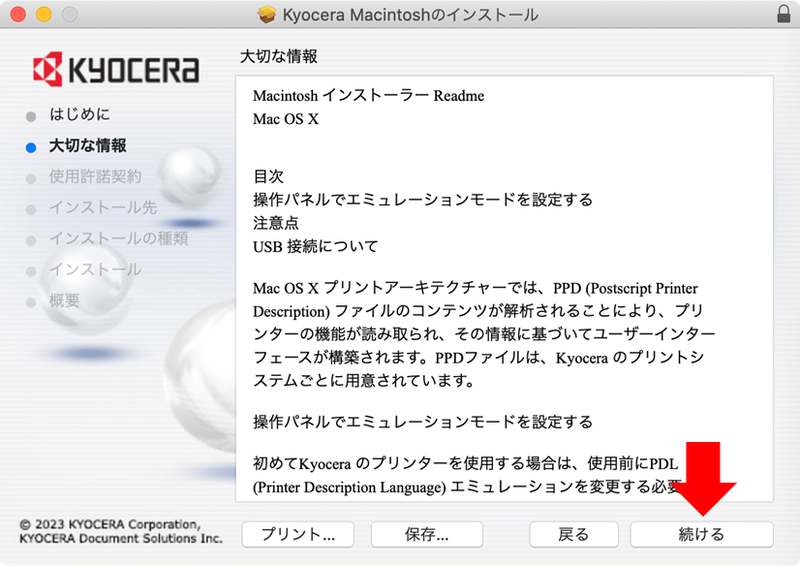Click the 目次 heading in readme
The height and width of the screenshot is (566, 800).
point(268,176)
